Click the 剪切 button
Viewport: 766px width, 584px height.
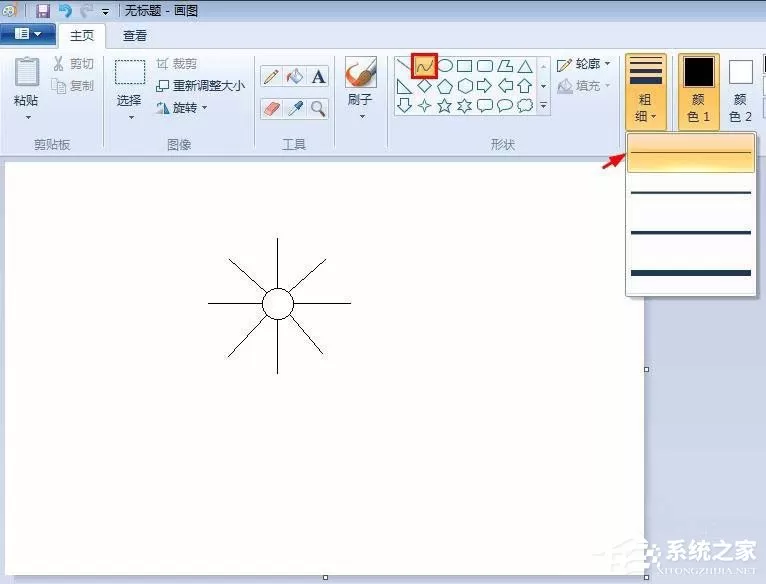click(73, 64)
